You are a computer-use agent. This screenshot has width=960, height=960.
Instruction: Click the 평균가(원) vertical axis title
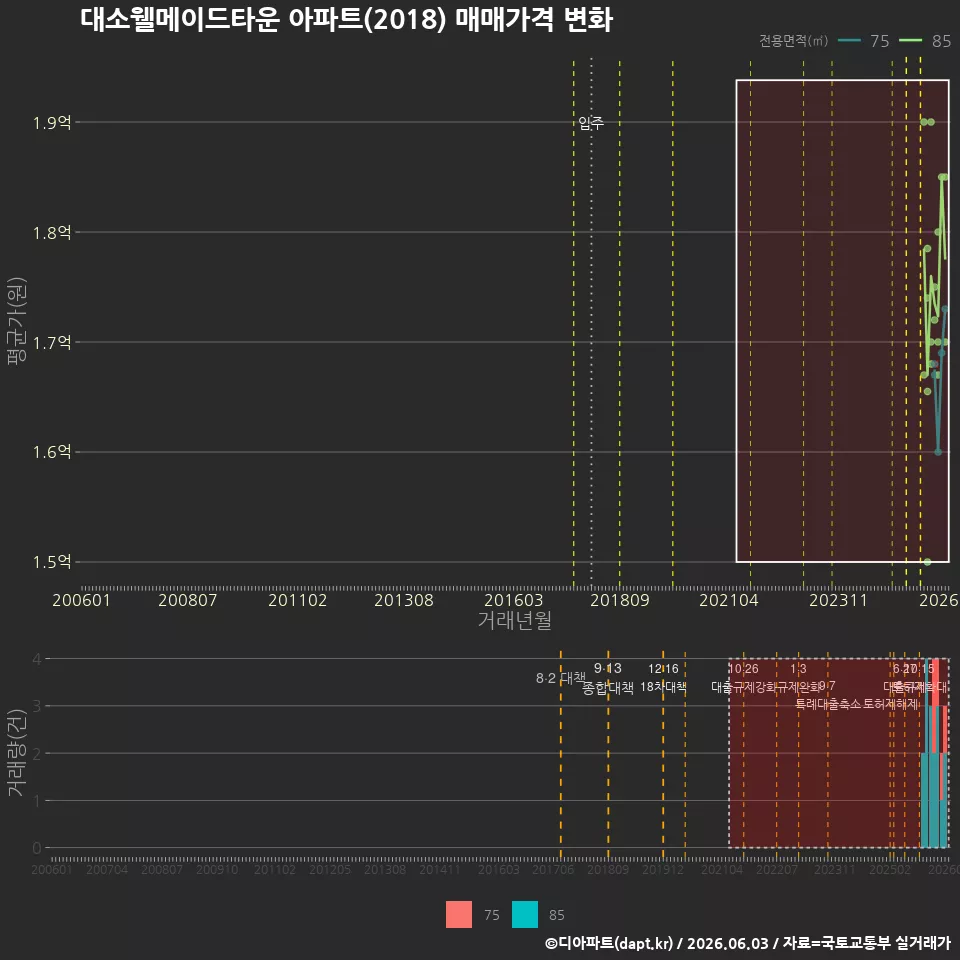pyautogui.click(x=17, y=321)
